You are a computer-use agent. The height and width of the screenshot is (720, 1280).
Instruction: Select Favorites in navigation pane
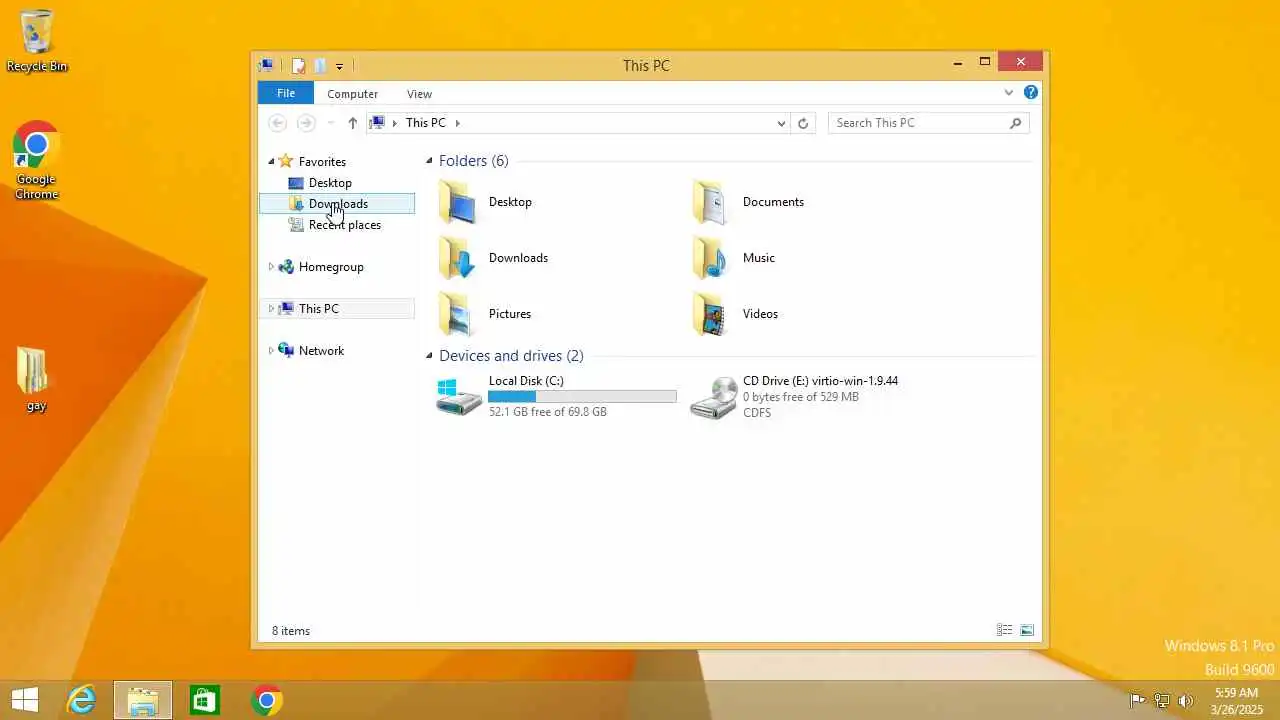322,162
